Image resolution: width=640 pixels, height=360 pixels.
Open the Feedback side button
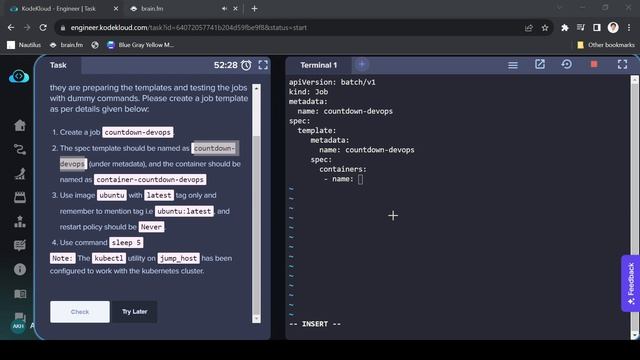coord(631,283)
